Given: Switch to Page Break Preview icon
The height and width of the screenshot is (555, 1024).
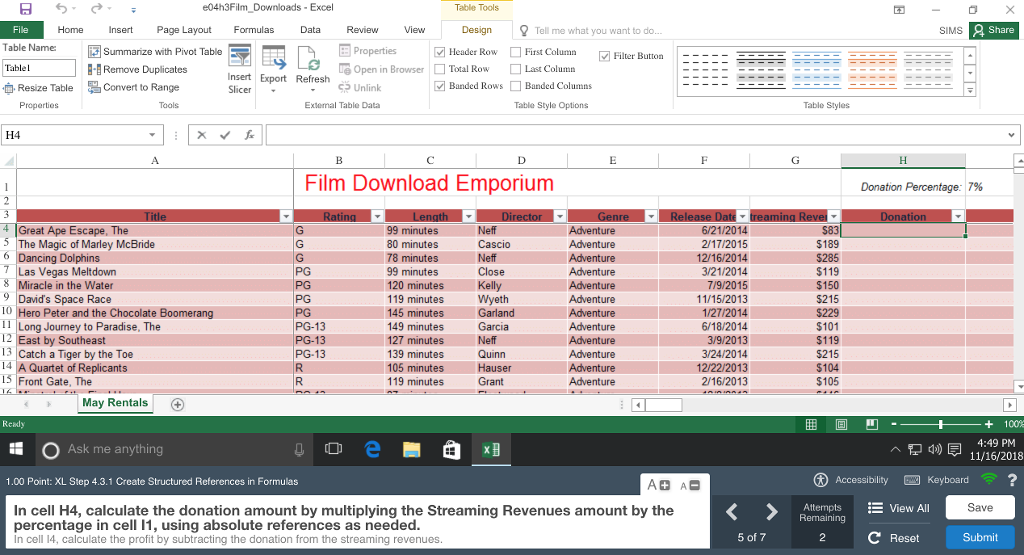Looking at the screenshot, I should (x=872, y=424).
